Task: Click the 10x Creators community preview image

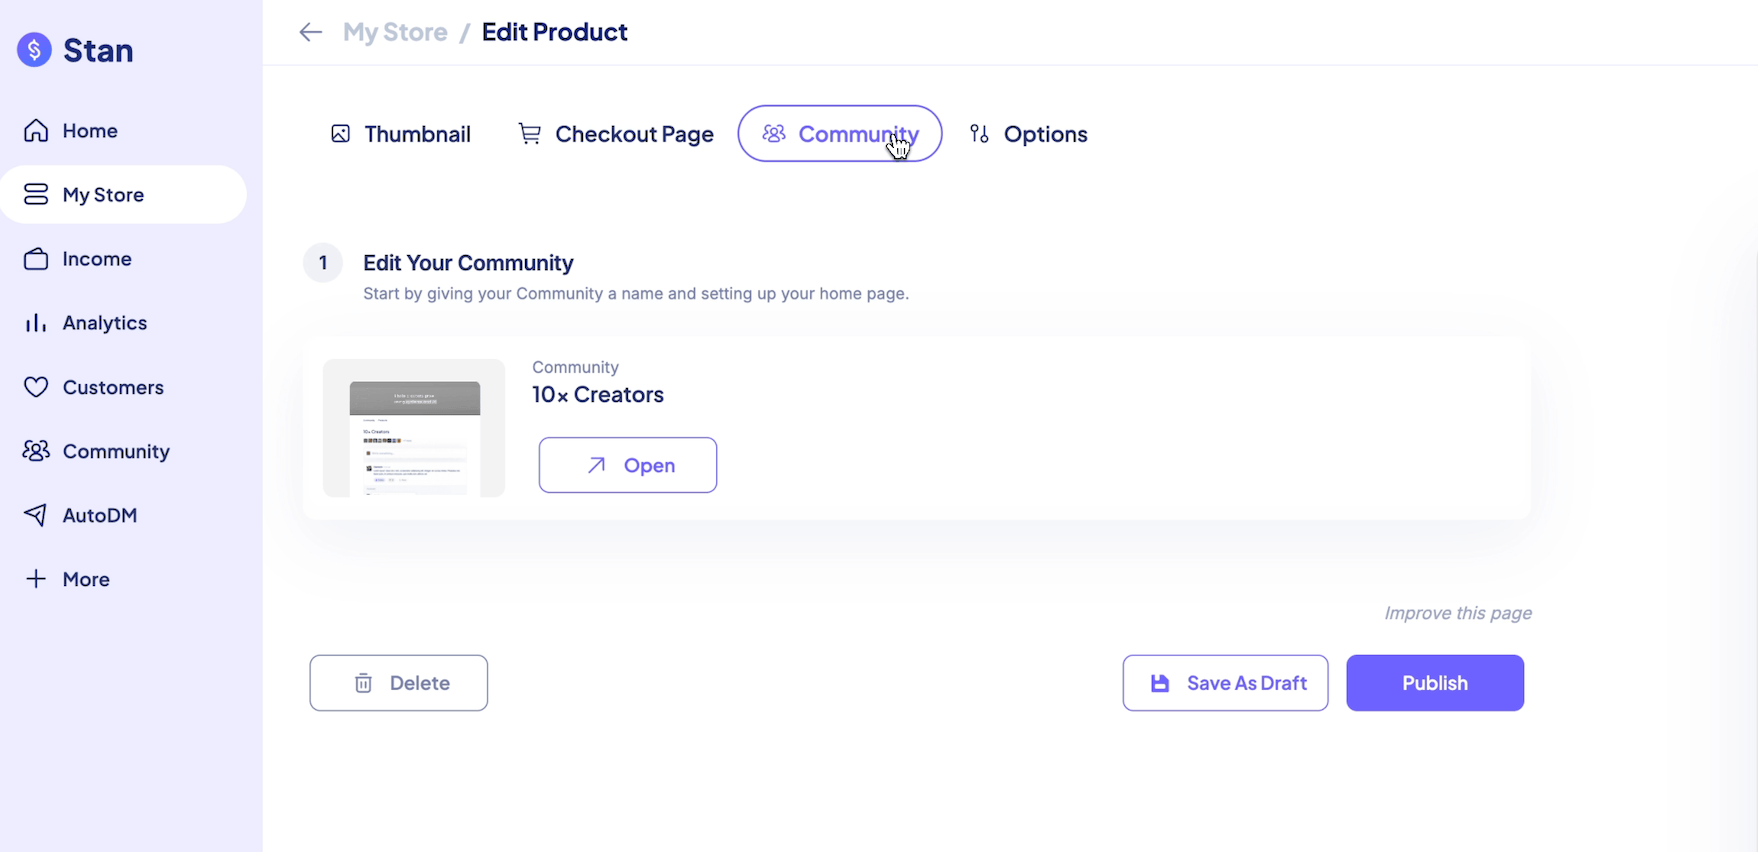Action: tap(413, 428)
